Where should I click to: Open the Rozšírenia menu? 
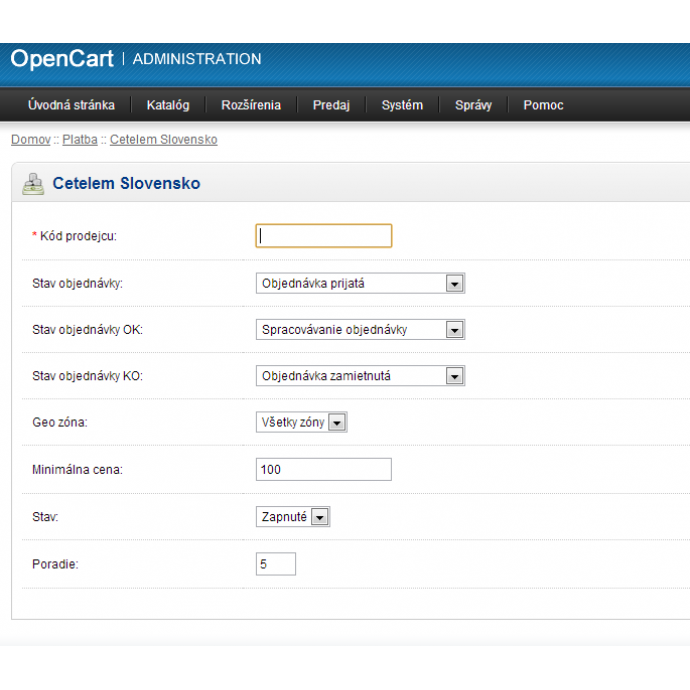point(251,105)
